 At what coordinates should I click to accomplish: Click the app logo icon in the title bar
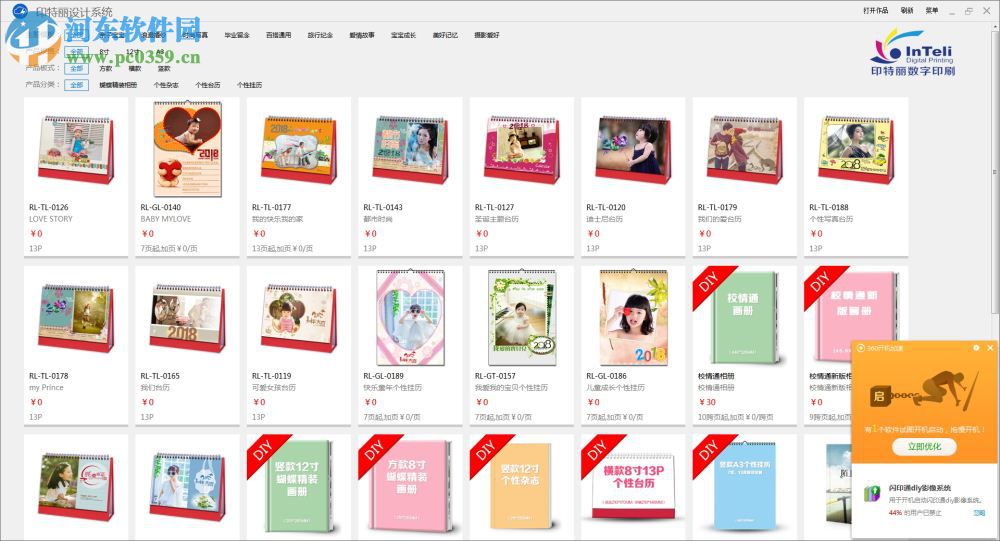pos(20,11)
